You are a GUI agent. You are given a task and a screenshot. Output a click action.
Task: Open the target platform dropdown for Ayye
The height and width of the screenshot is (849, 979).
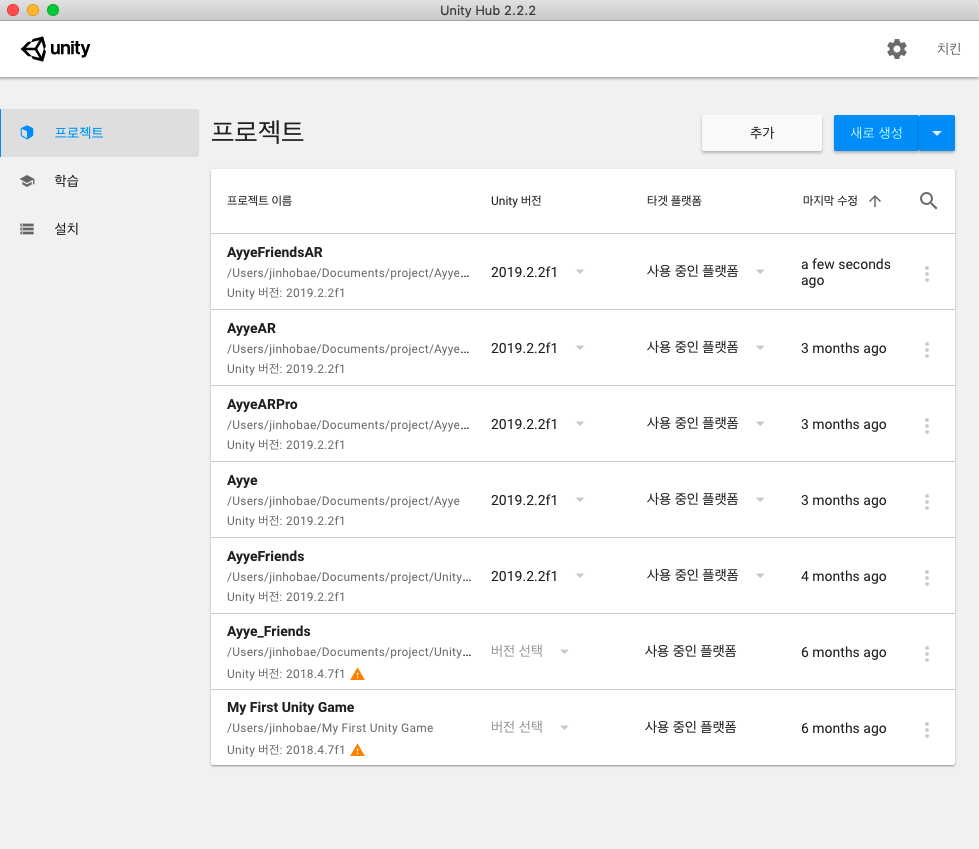(706, 499)
